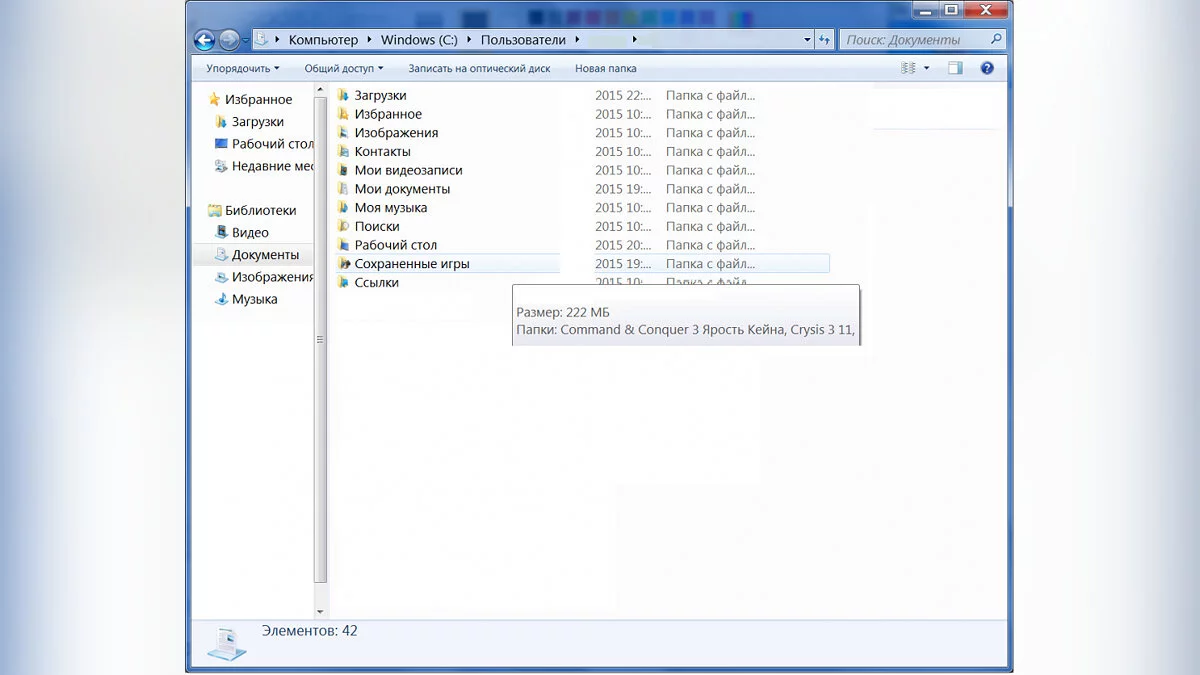
Task: Open the Упорядочить menu
Action: (243, 68)
